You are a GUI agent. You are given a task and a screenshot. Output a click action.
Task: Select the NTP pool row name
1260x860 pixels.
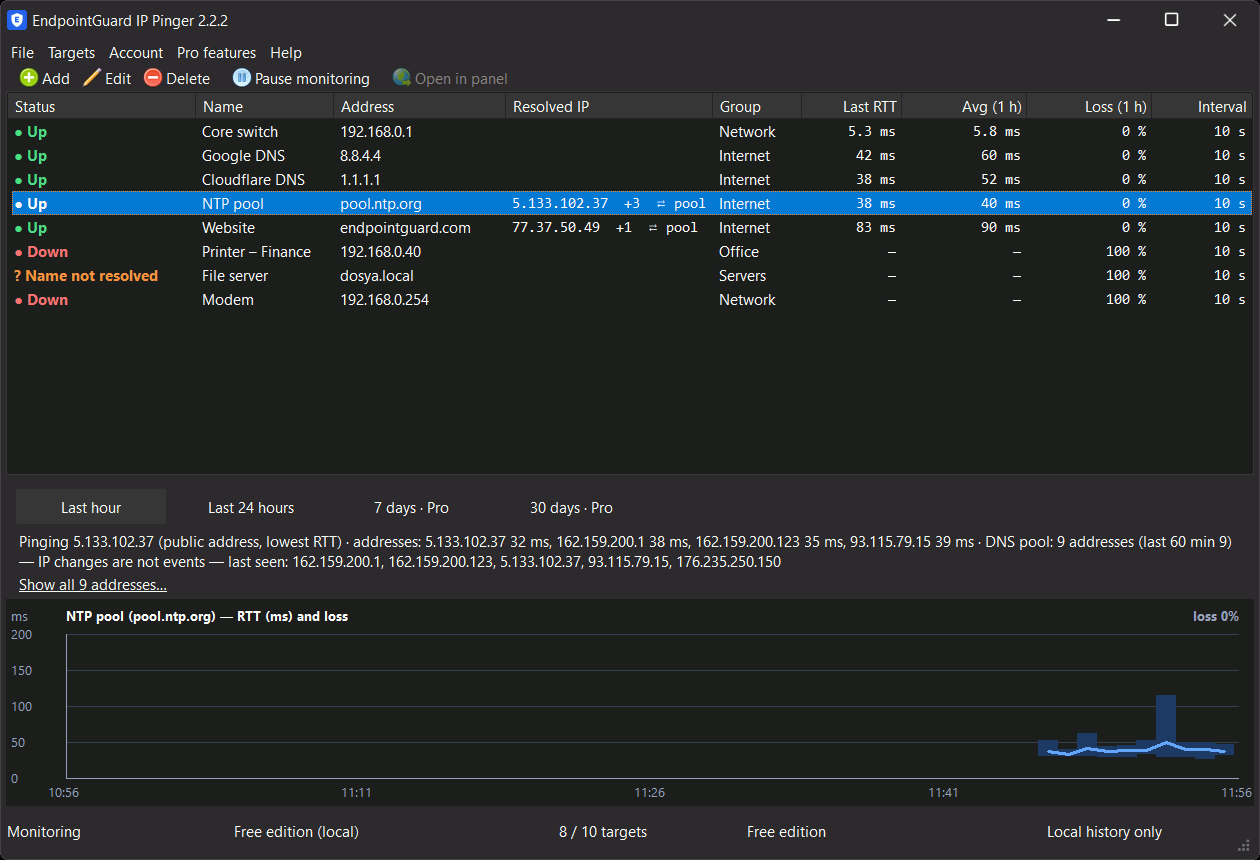coord(231,204)
